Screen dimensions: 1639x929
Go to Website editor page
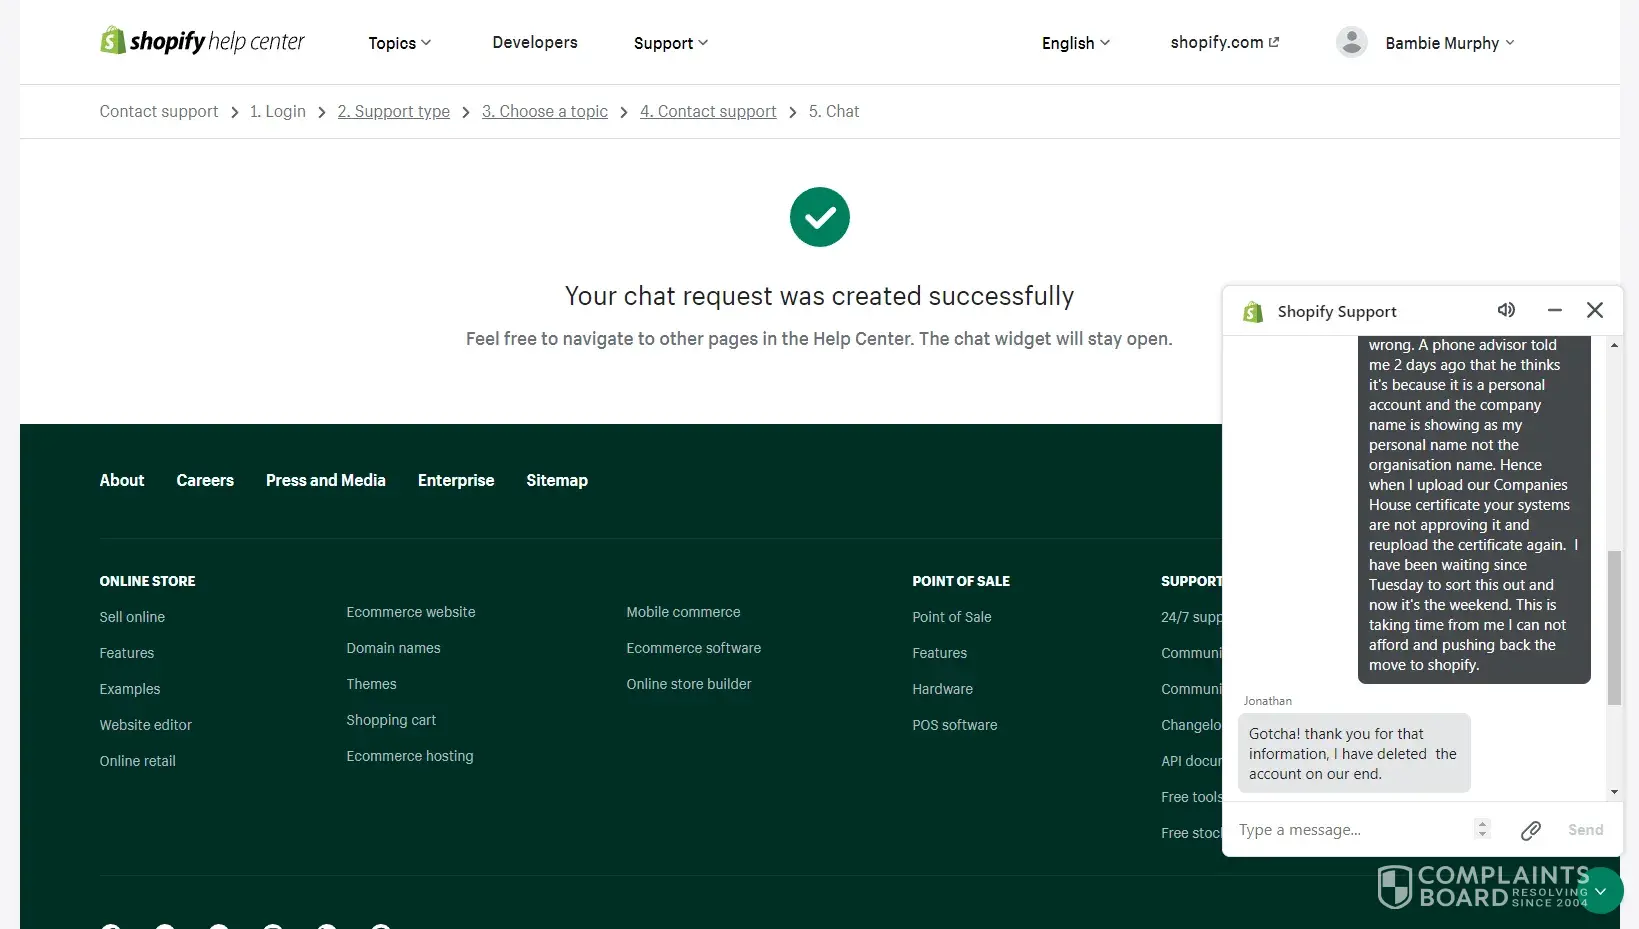pos(146,725)
